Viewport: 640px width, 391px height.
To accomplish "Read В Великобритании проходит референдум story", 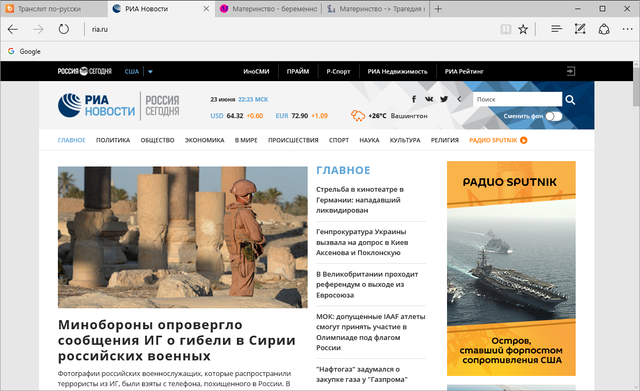I will 367,284.
